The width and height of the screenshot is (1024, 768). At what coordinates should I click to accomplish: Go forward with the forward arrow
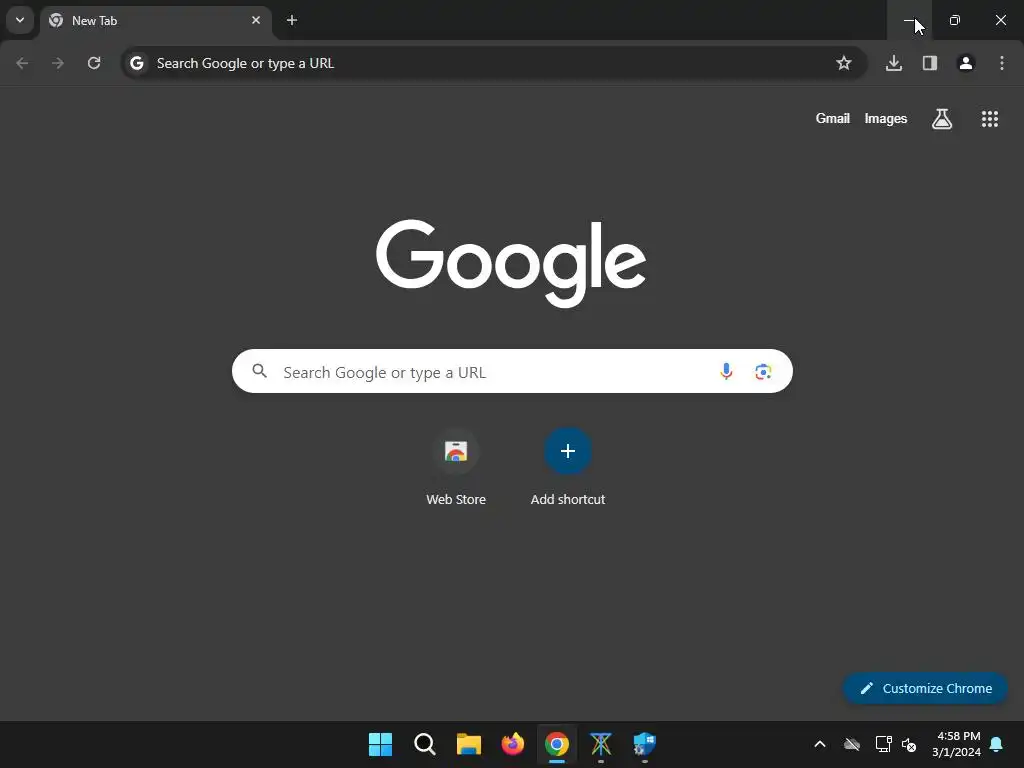(x=58, y=63)
